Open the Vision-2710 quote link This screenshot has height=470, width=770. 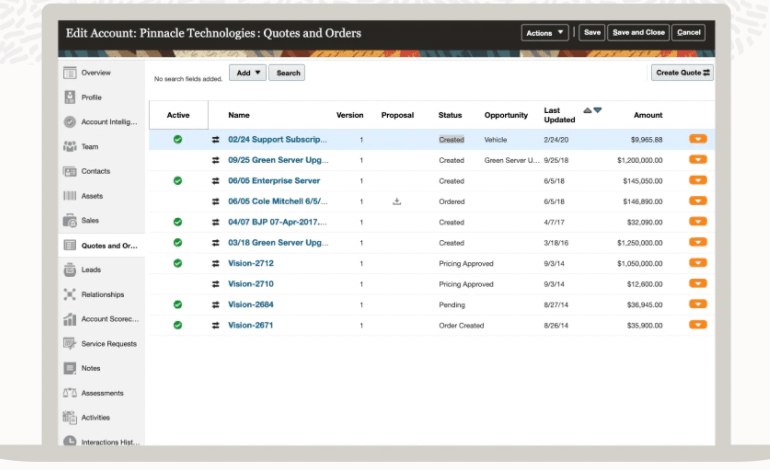click(250, 284)
